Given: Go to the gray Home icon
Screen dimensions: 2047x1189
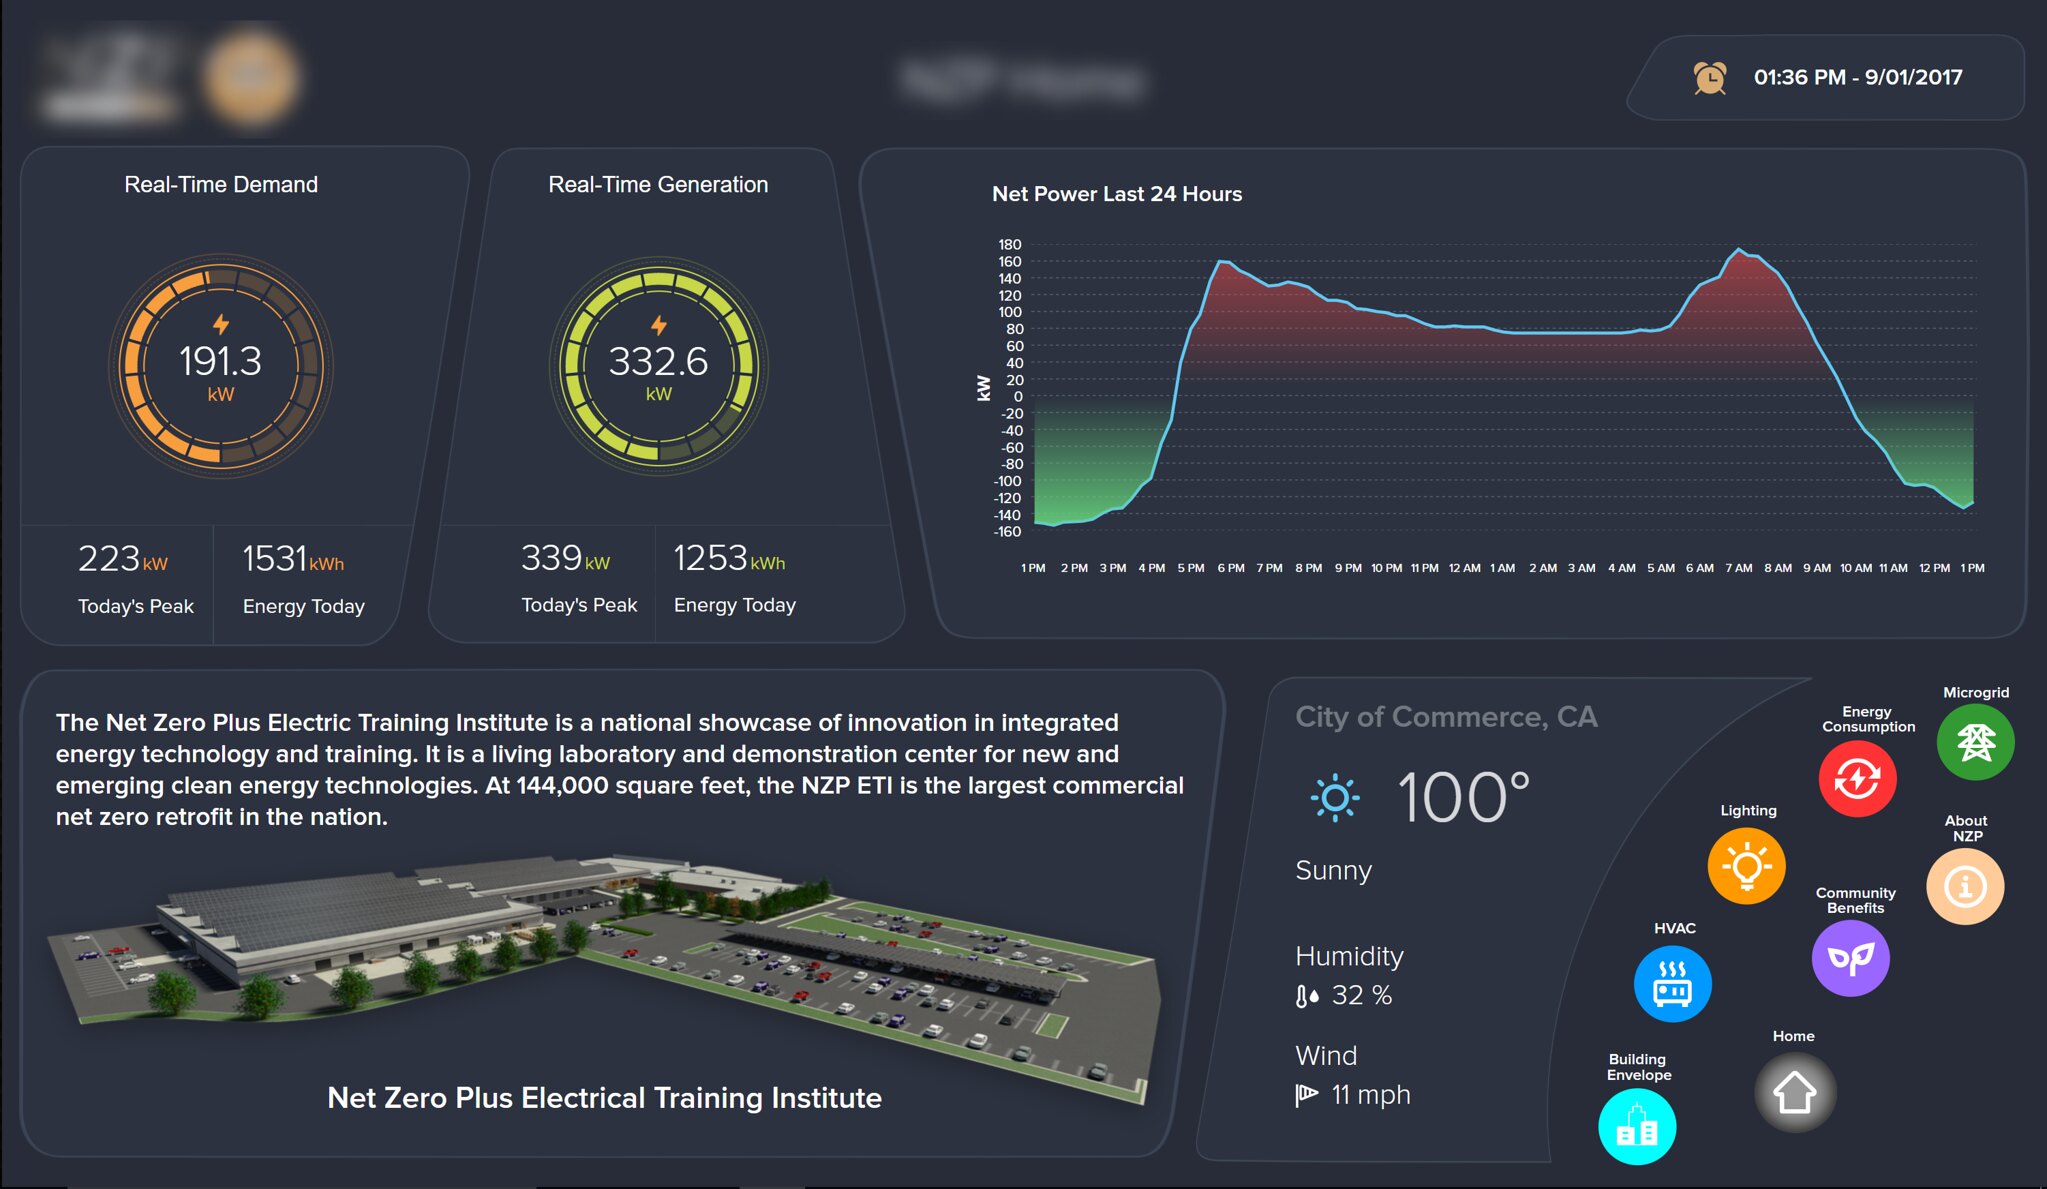Looking at the screenshot, I should 1794,1091.
